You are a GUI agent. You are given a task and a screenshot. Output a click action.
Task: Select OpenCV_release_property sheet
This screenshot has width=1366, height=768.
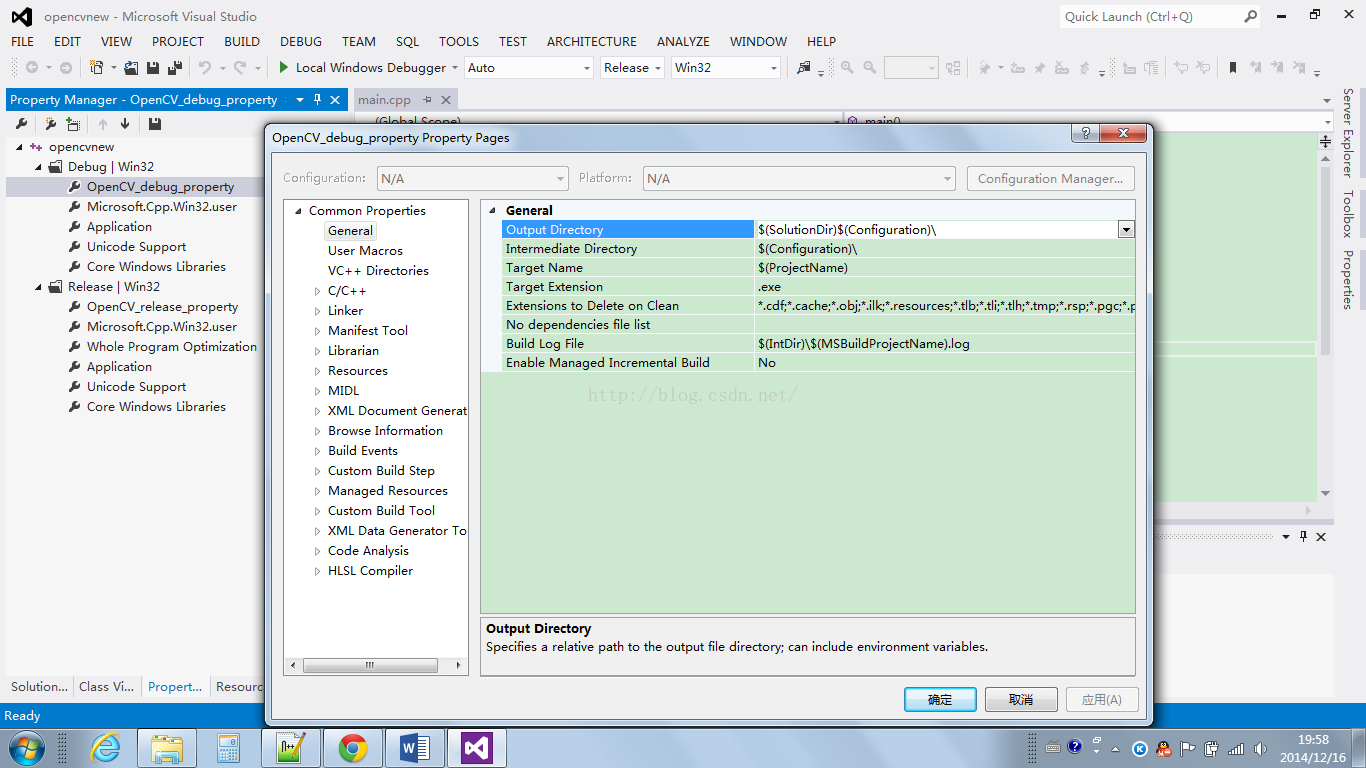click(162, 307)
